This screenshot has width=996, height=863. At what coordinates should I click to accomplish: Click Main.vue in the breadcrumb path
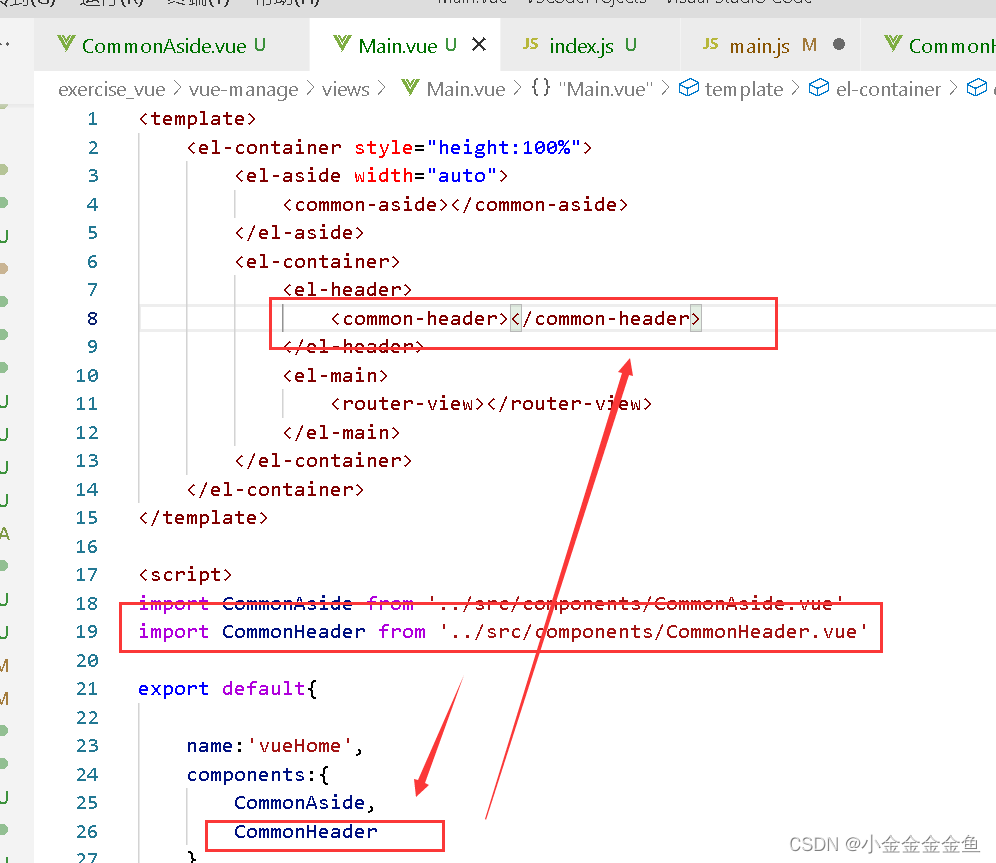tap(466, 89)
